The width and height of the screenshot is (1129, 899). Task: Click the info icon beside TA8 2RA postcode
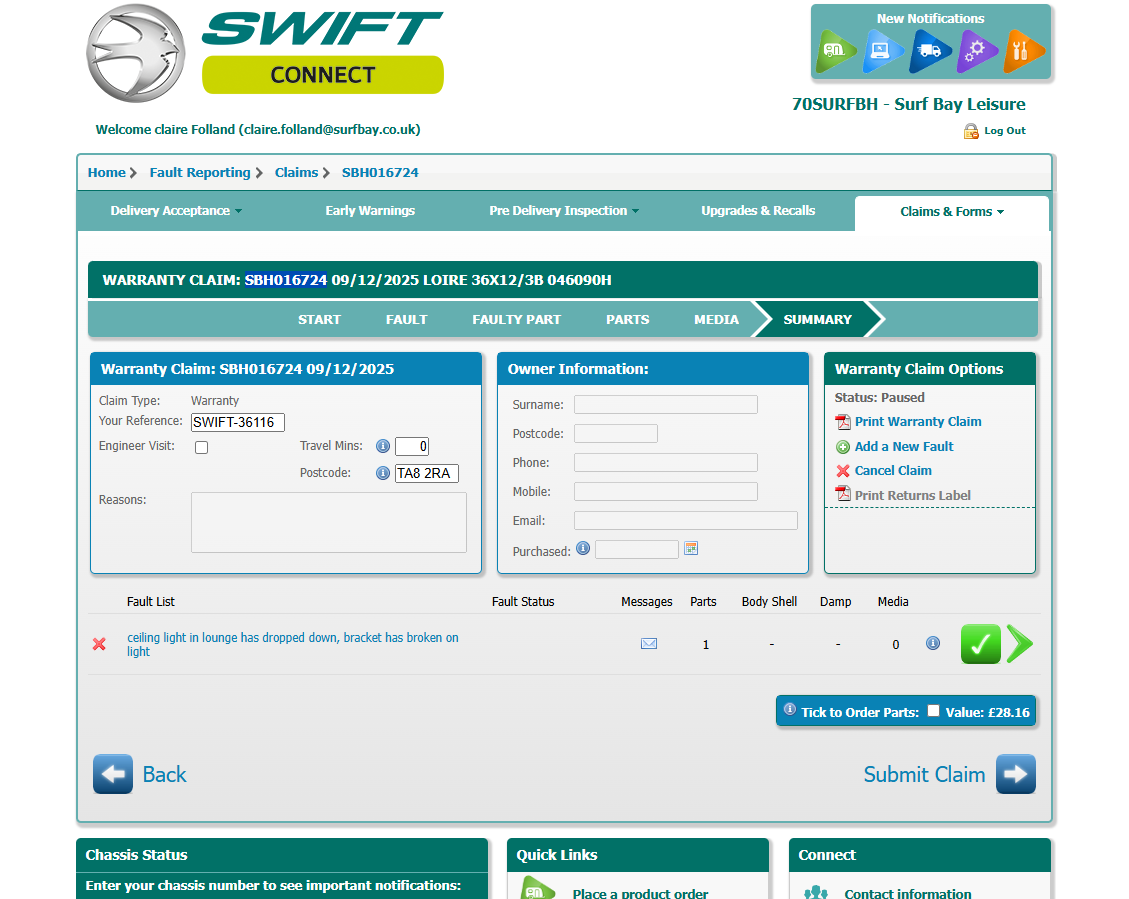383,473
